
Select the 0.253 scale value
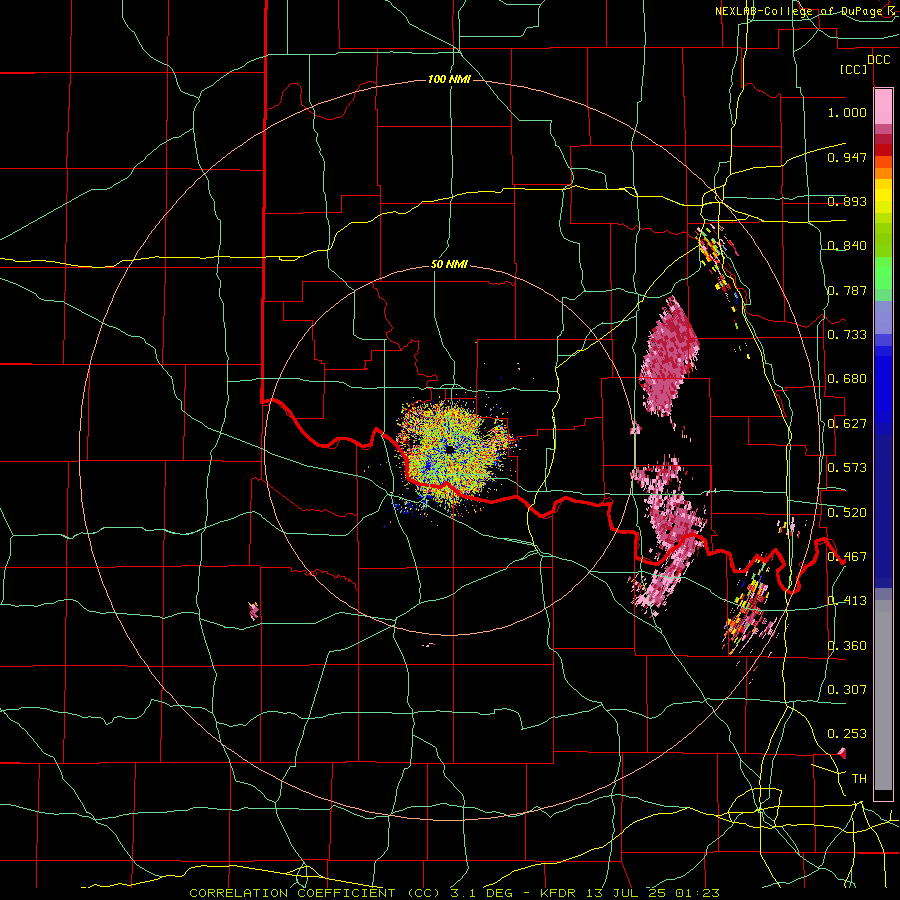[847, 734]
